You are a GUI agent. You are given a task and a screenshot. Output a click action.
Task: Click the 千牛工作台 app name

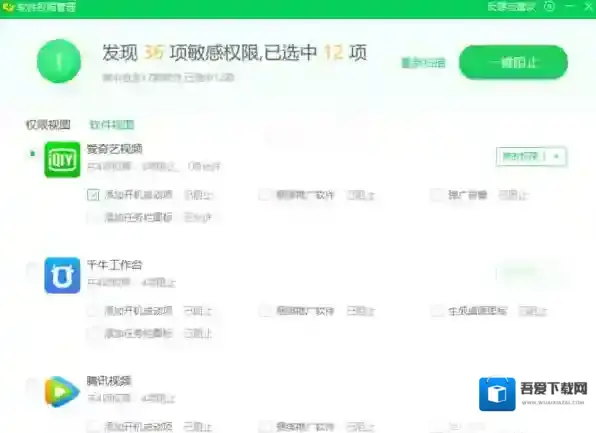coord(114,265)
